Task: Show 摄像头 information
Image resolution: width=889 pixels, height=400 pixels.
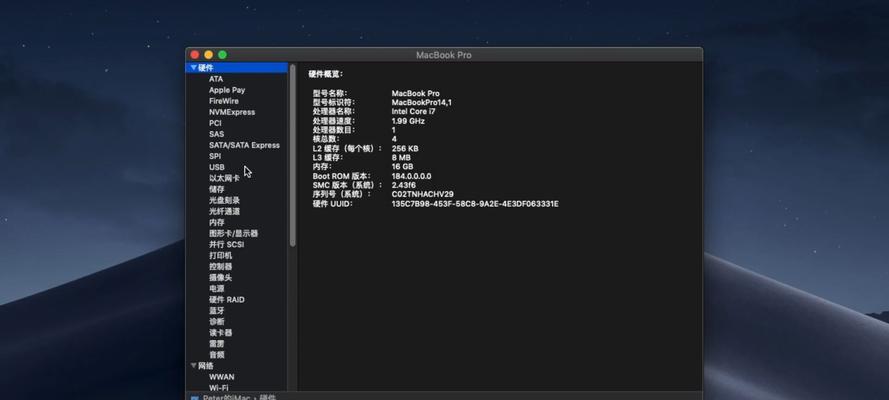Action: click(221, 278)
